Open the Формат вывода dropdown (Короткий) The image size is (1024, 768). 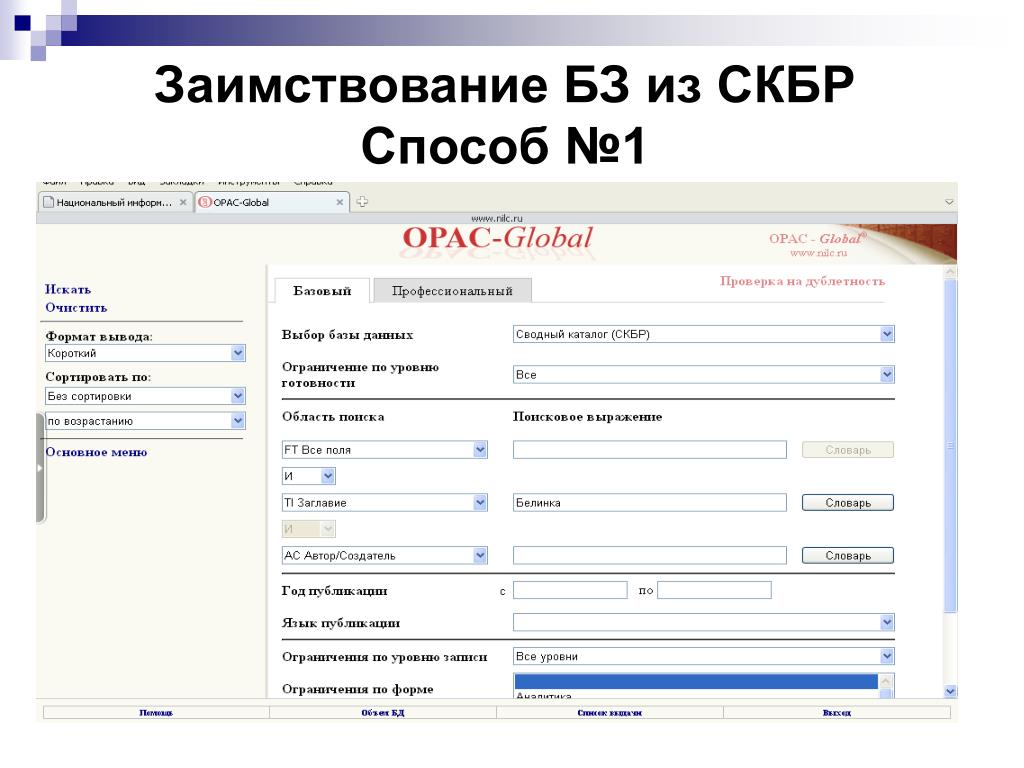pyautogui.click(x=145, y=353)
